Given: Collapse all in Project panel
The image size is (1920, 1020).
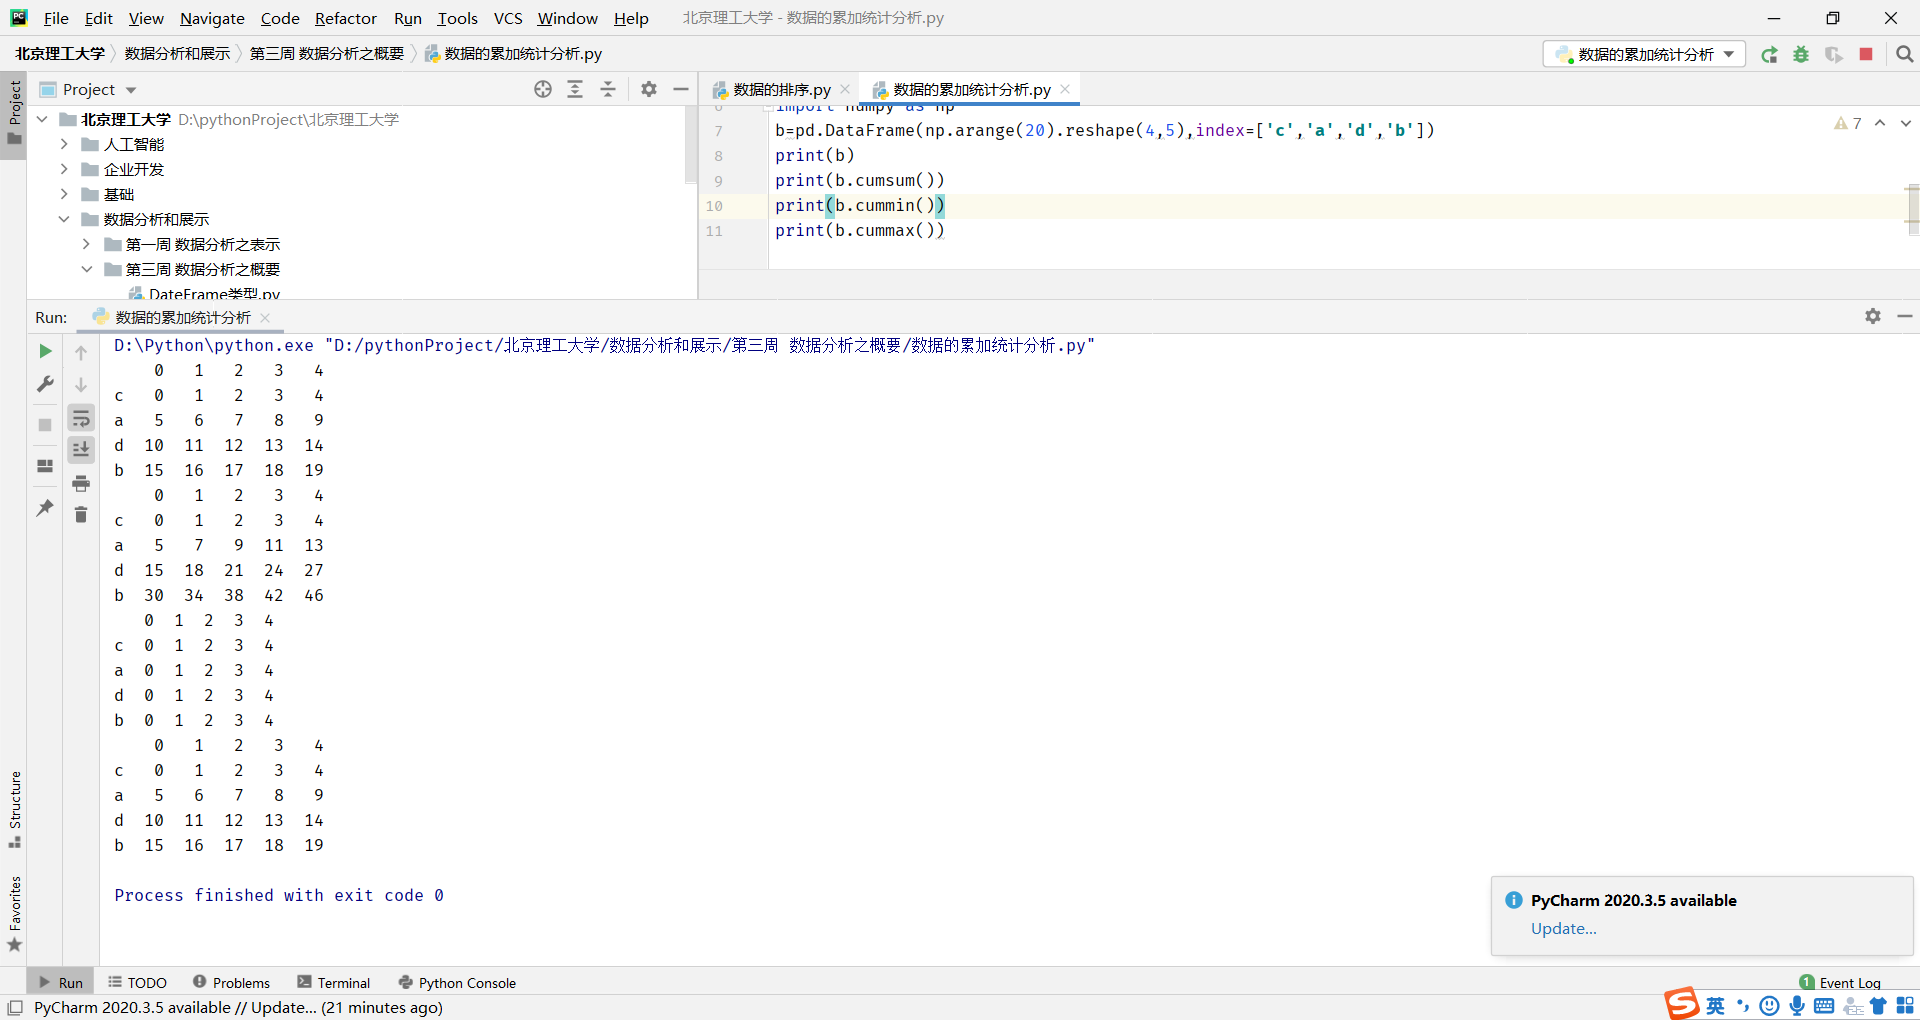Looking at the screenshot, I should pos(608,89).
